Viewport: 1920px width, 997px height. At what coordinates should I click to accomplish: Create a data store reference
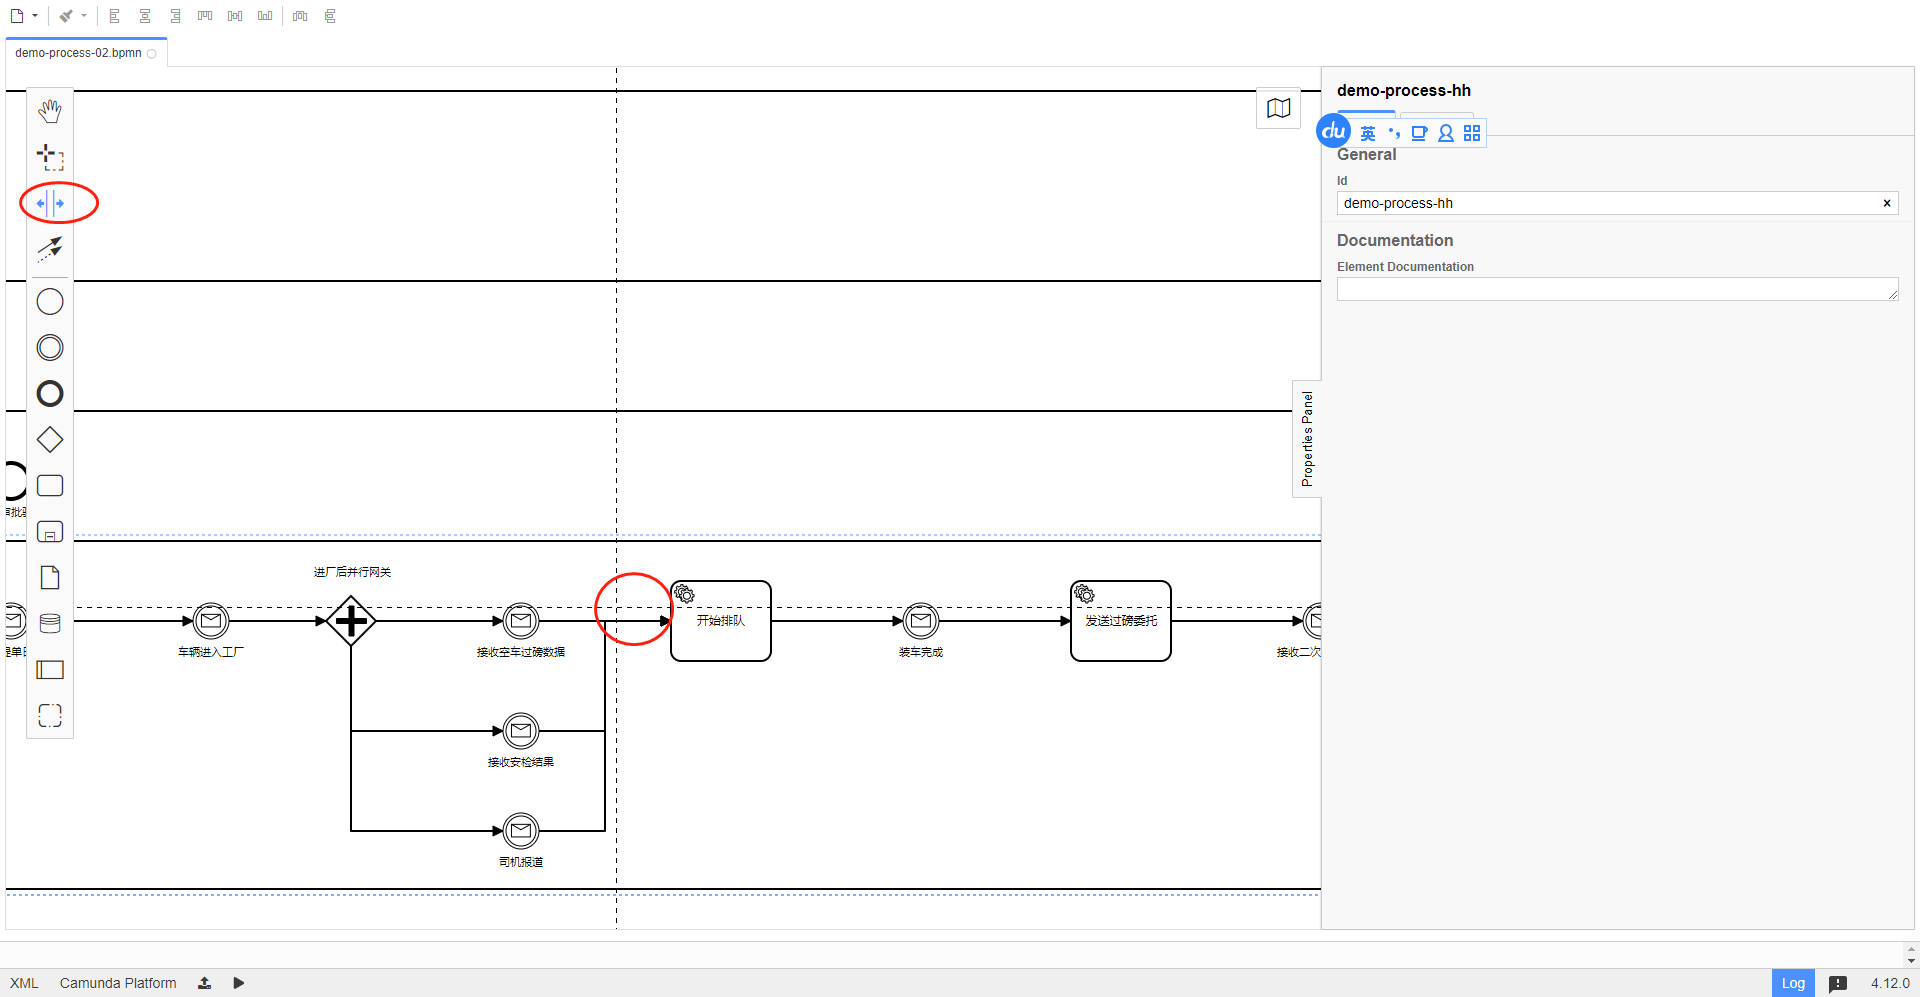pyautogui.click(x=50, y=623)
